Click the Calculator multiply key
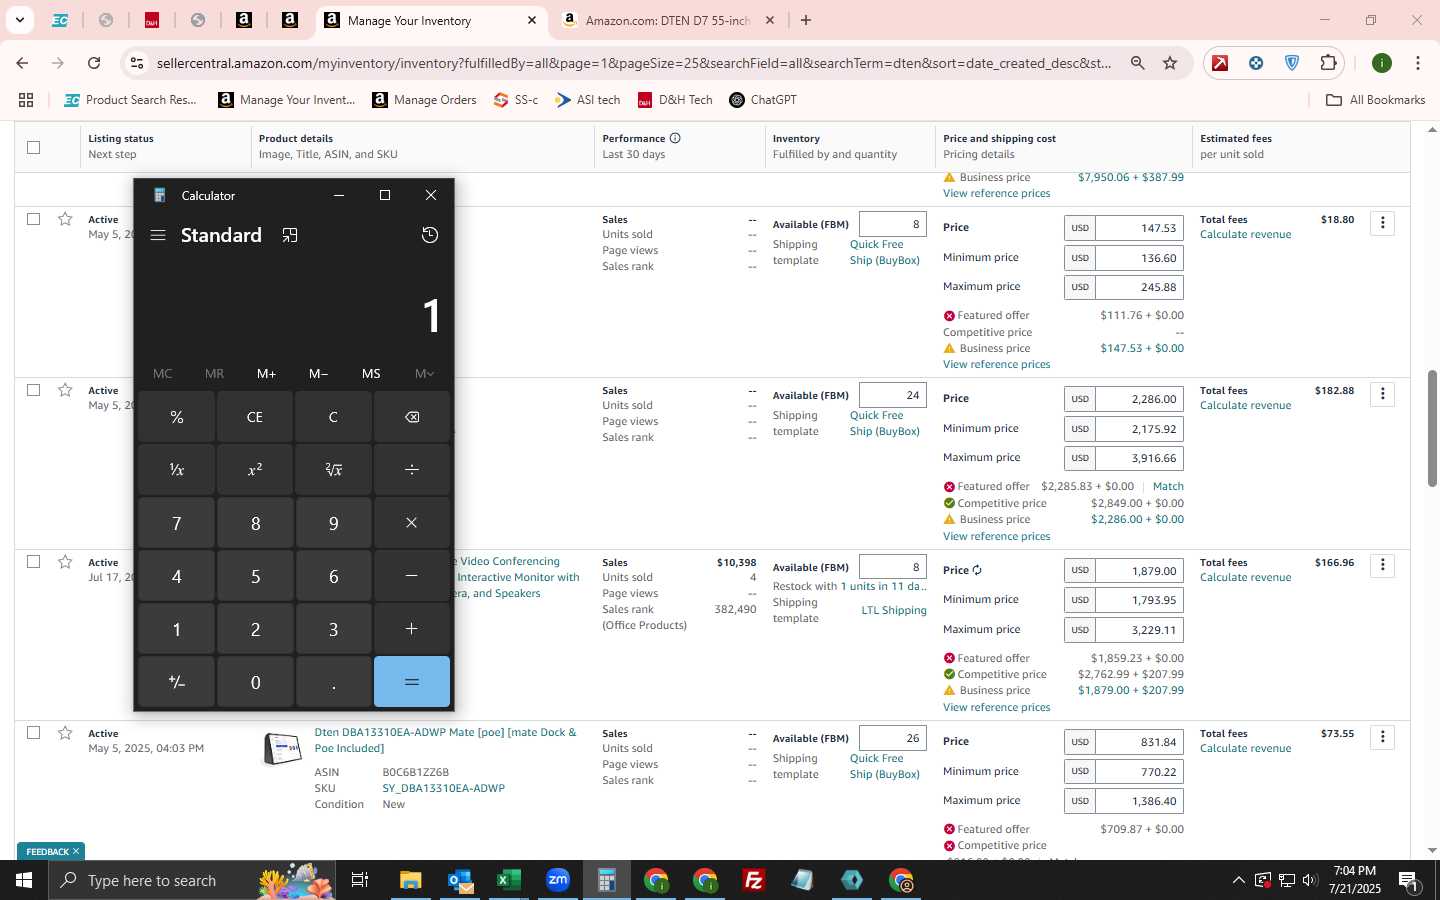Image resolution: width=1440 pixels, height=900 pixels. tap(412, 523)
